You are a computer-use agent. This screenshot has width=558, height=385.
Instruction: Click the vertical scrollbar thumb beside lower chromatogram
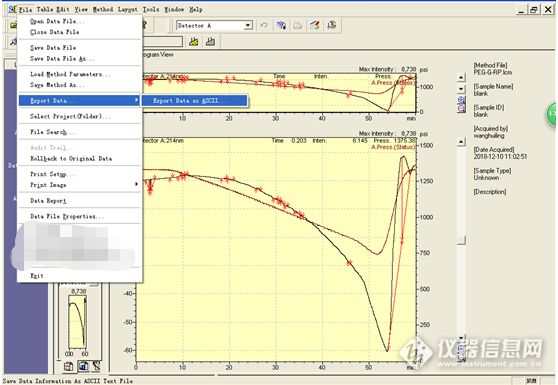pyautogui.click(x=461, y=241)
